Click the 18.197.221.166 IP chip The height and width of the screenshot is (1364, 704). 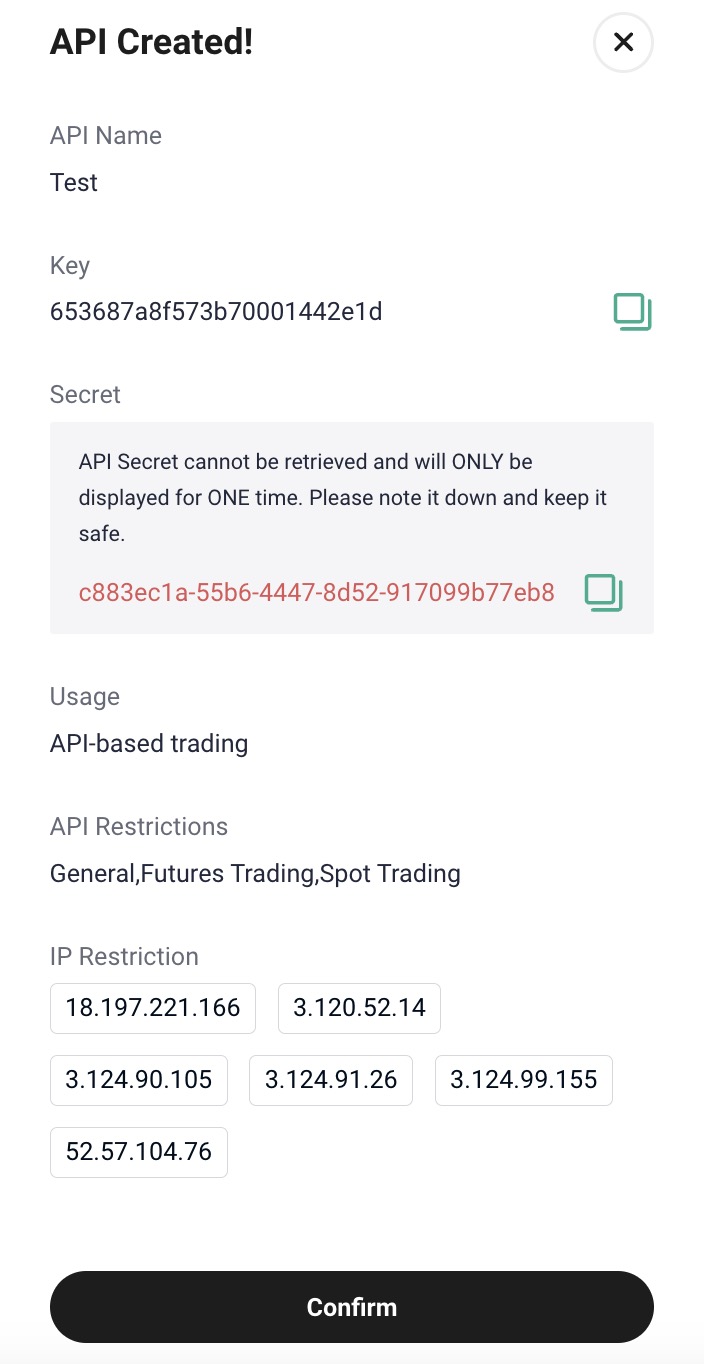[153, 1008]
